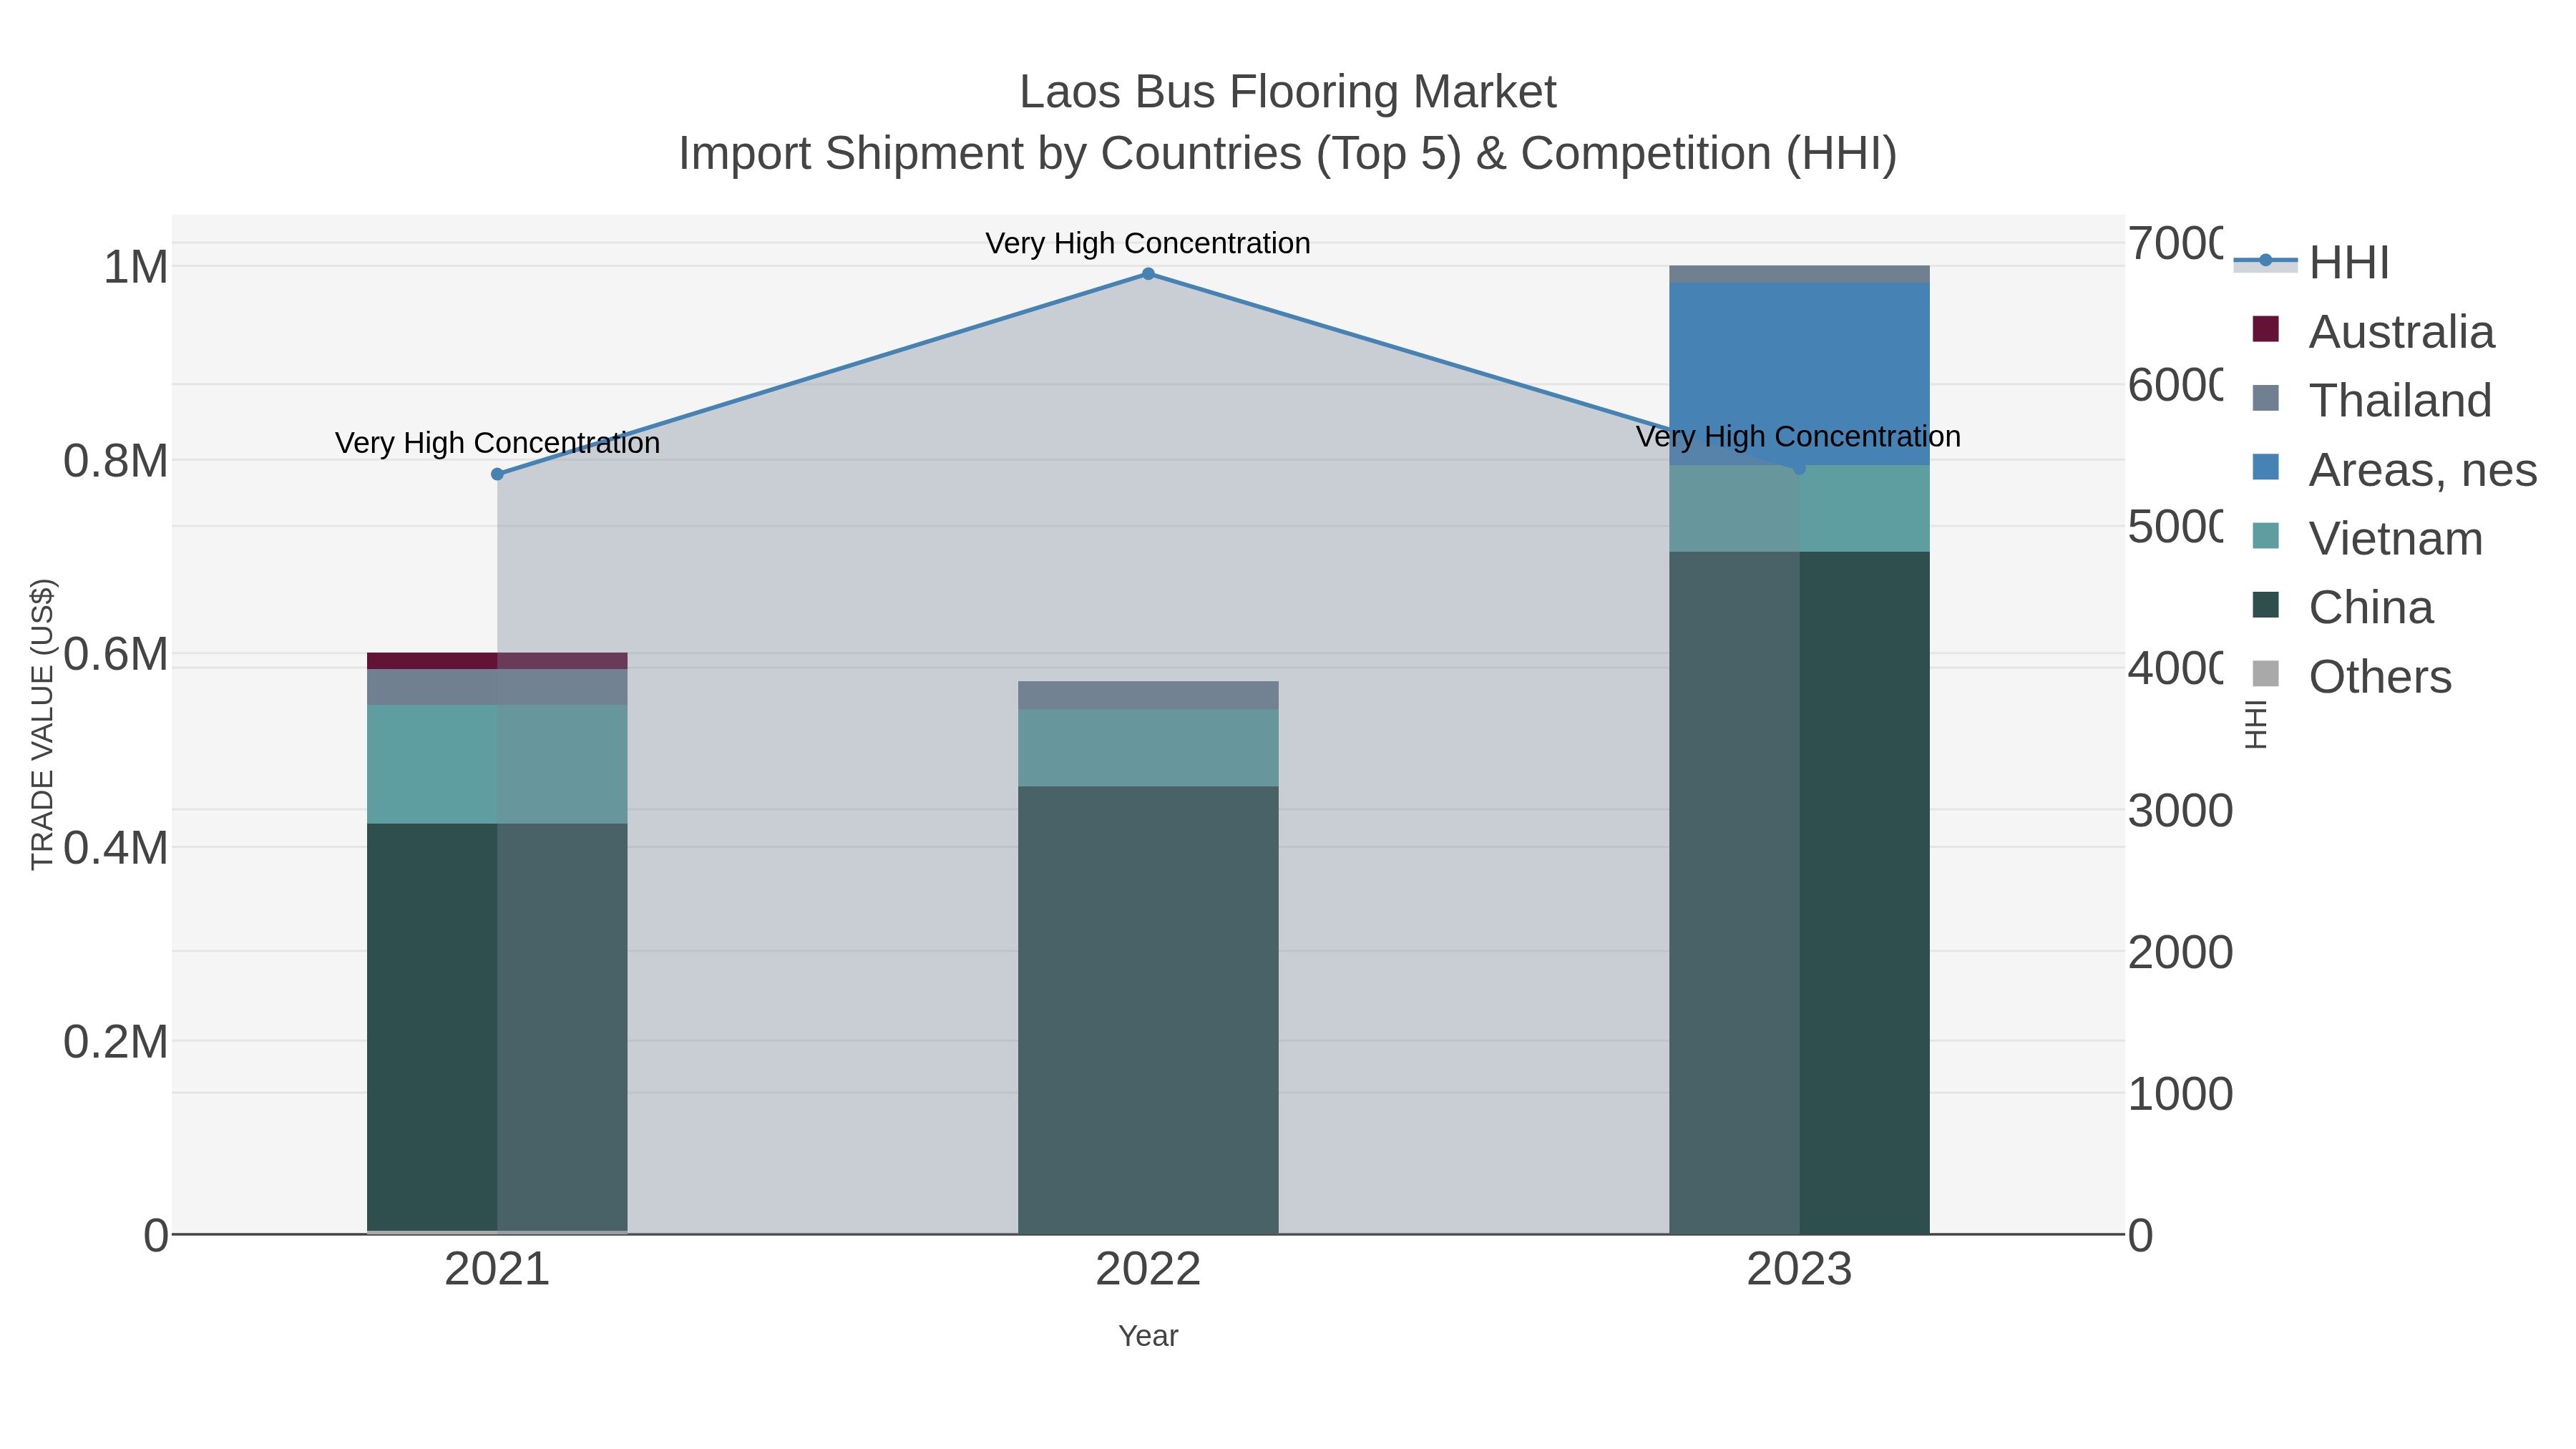Image resolution: width=2576 pixels, height=1449 pixels.
Task: Click the Thailand bar segment for 2021
Action: click(497, 687)
